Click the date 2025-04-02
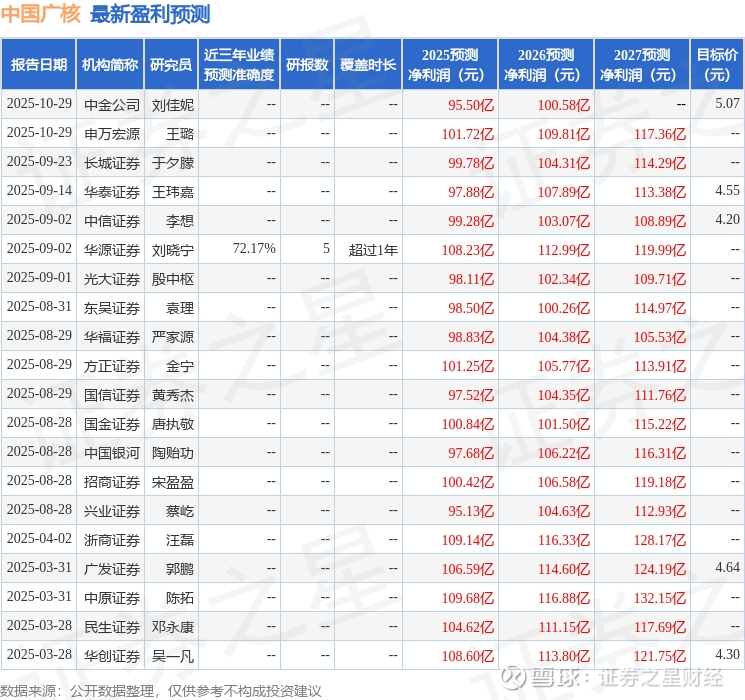 coord(39,538)
